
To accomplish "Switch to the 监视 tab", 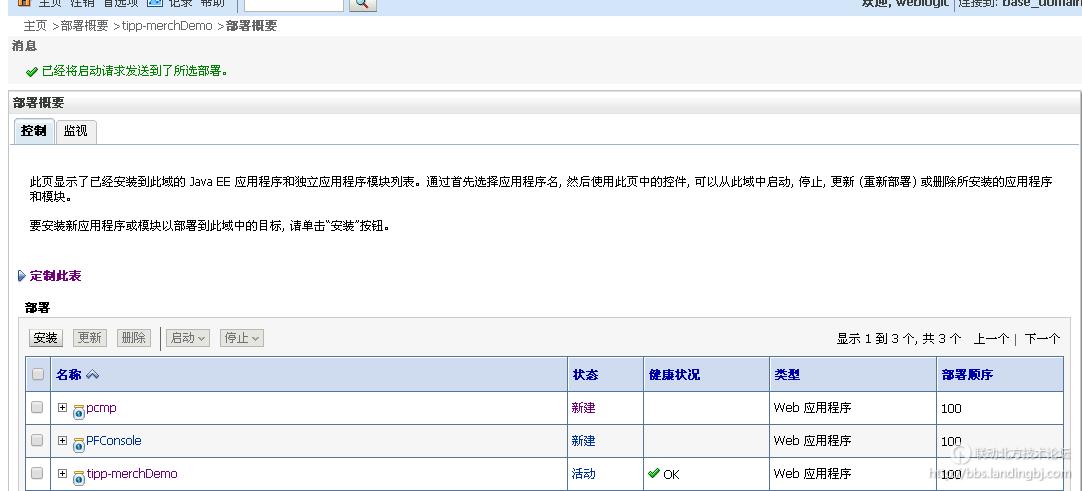I will [x=76, y=131].
